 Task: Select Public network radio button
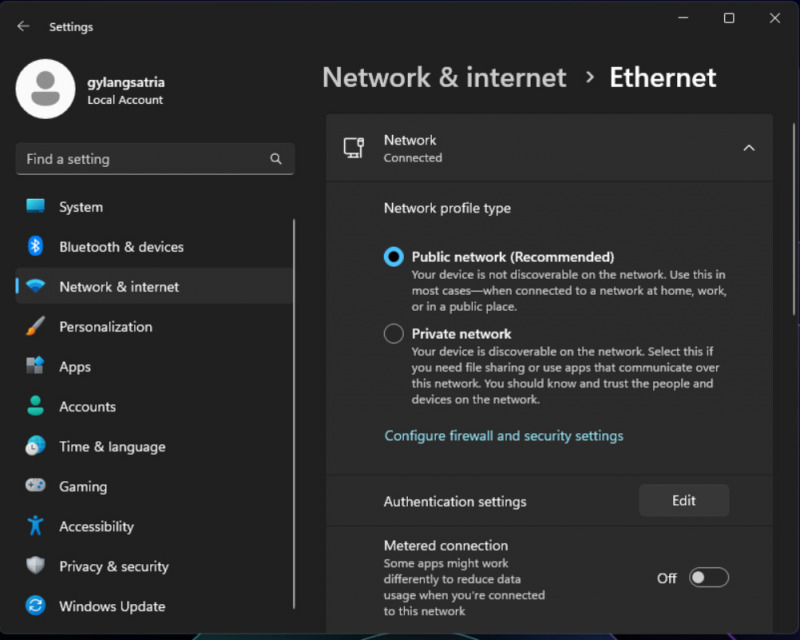[x=393, y=257]
